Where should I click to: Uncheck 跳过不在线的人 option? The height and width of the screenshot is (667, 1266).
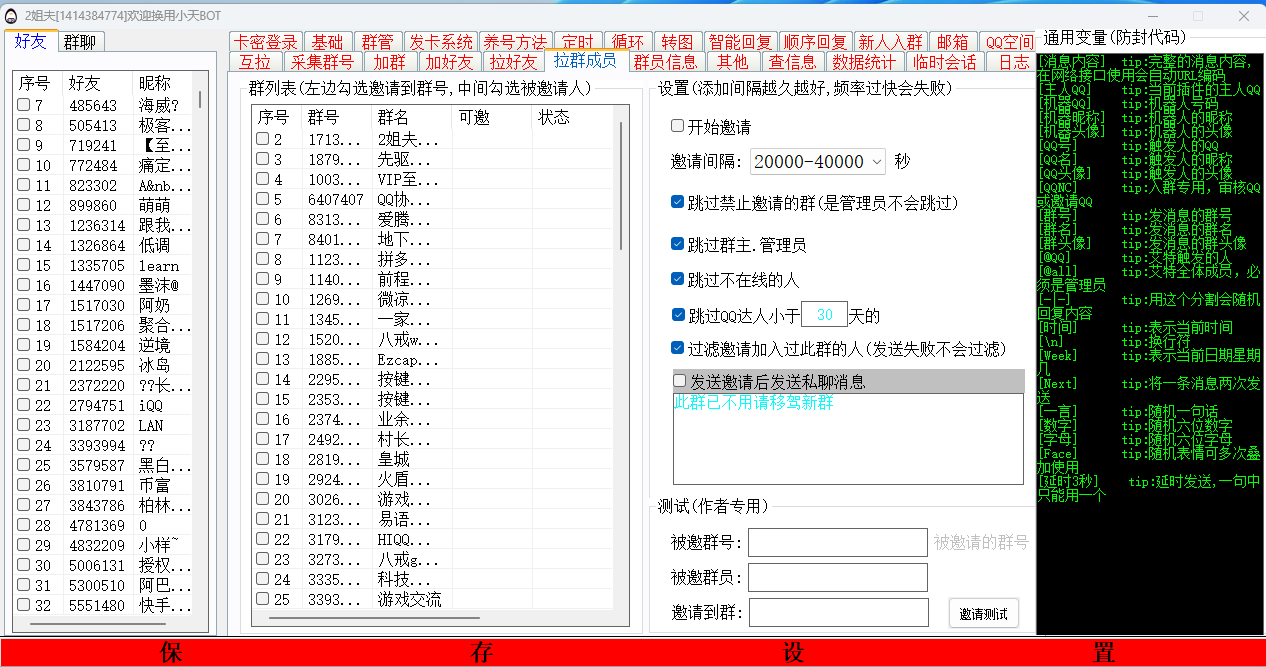click(x=678, y=280)
